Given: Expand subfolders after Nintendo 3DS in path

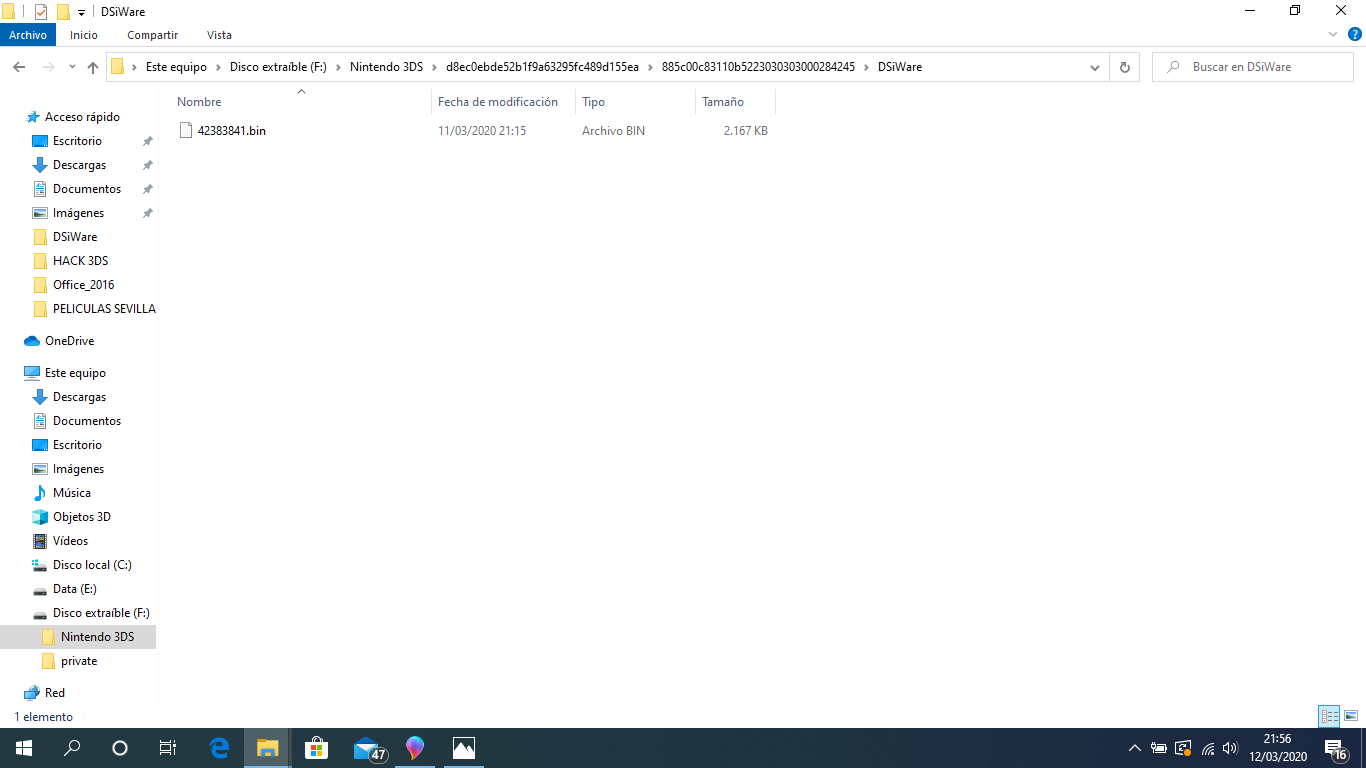Looking at the screenshot, I should tap(434, 67).
